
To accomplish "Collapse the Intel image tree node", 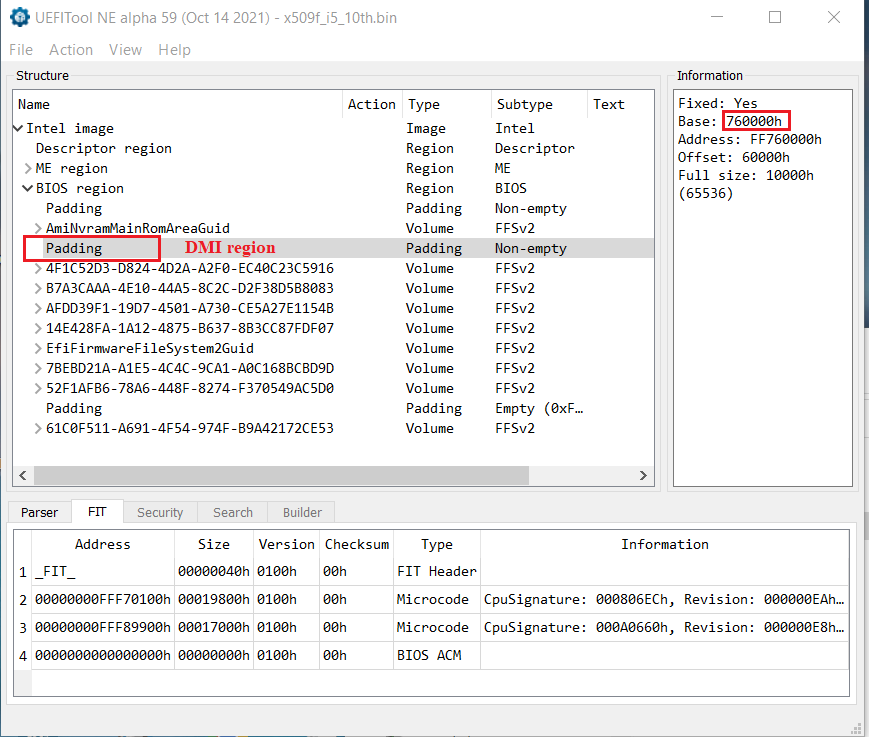I will point(18,128).
